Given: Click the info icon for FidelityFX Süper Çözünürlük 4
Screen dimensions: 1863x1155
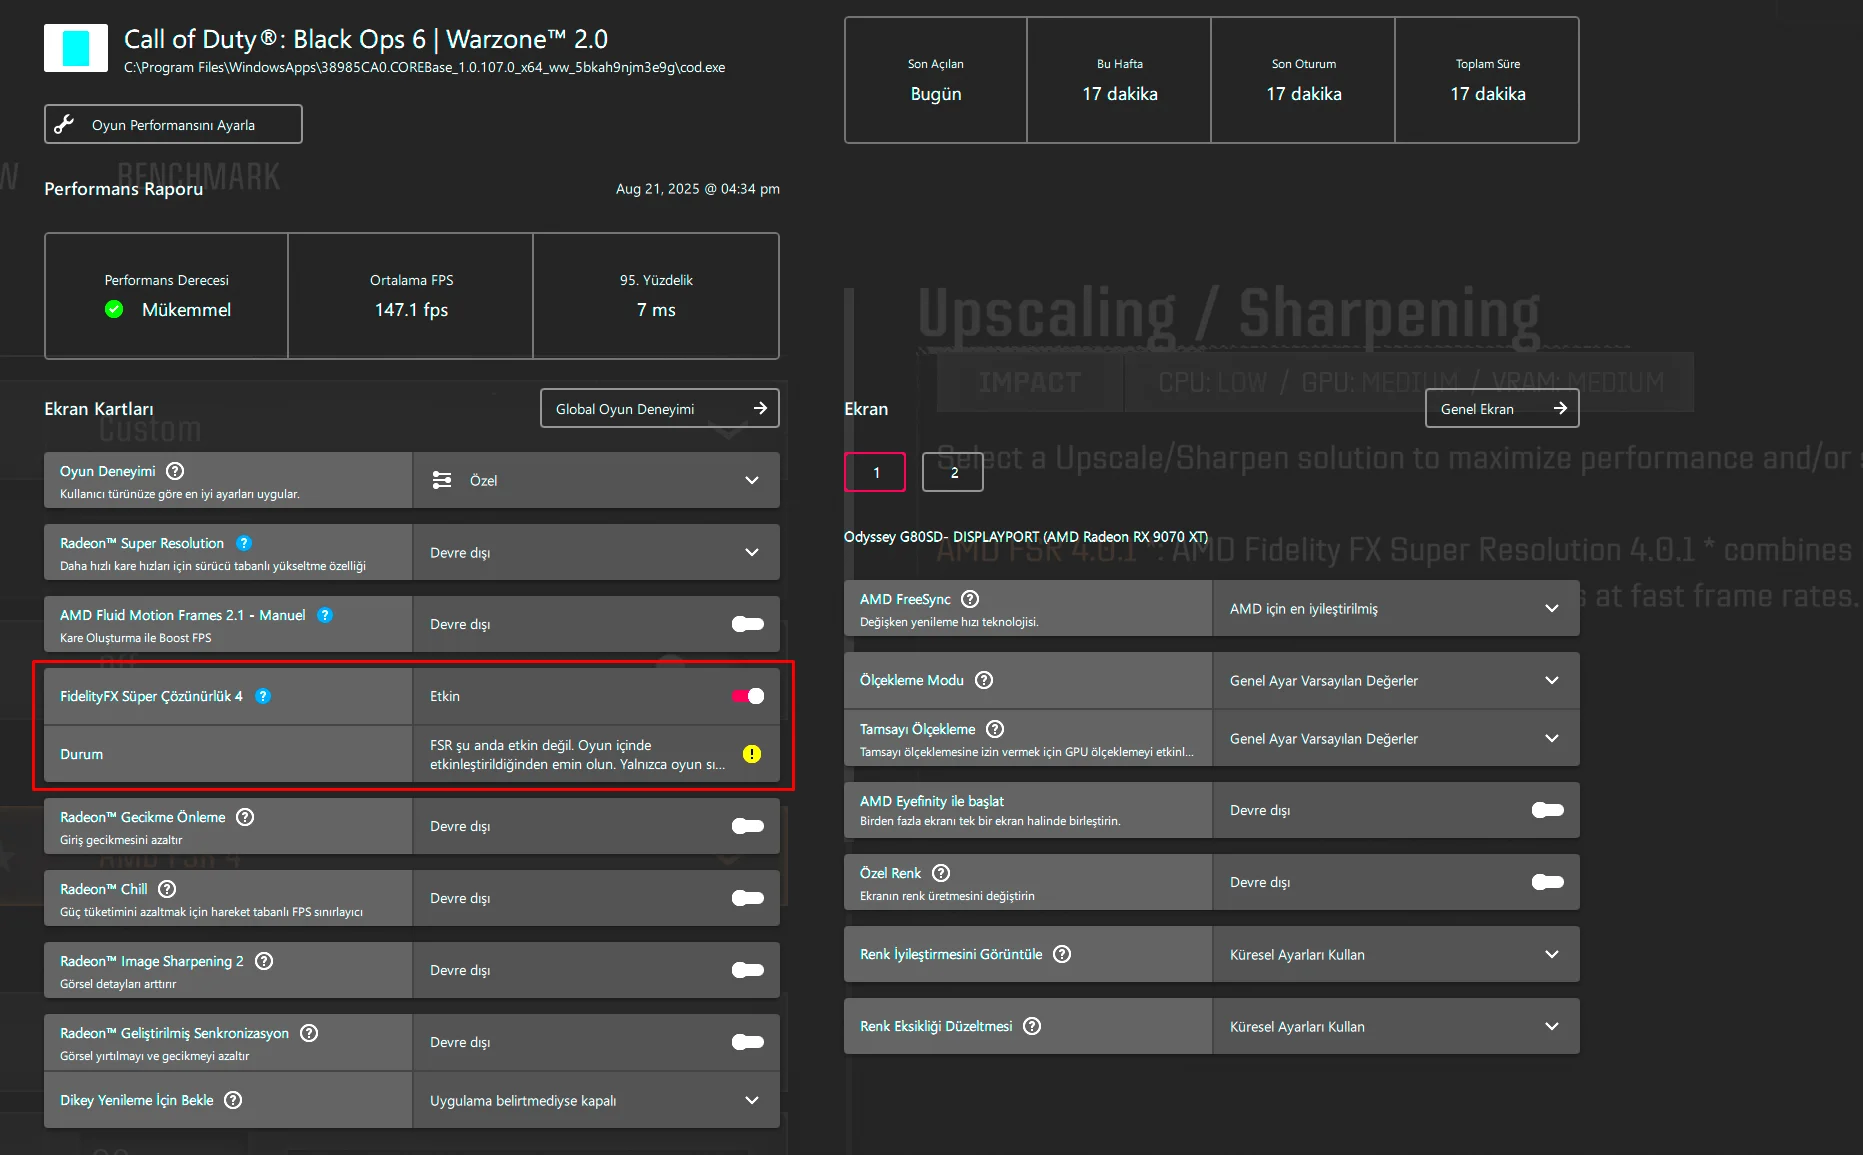Looking at the screenshot, I should coord(263,696).
